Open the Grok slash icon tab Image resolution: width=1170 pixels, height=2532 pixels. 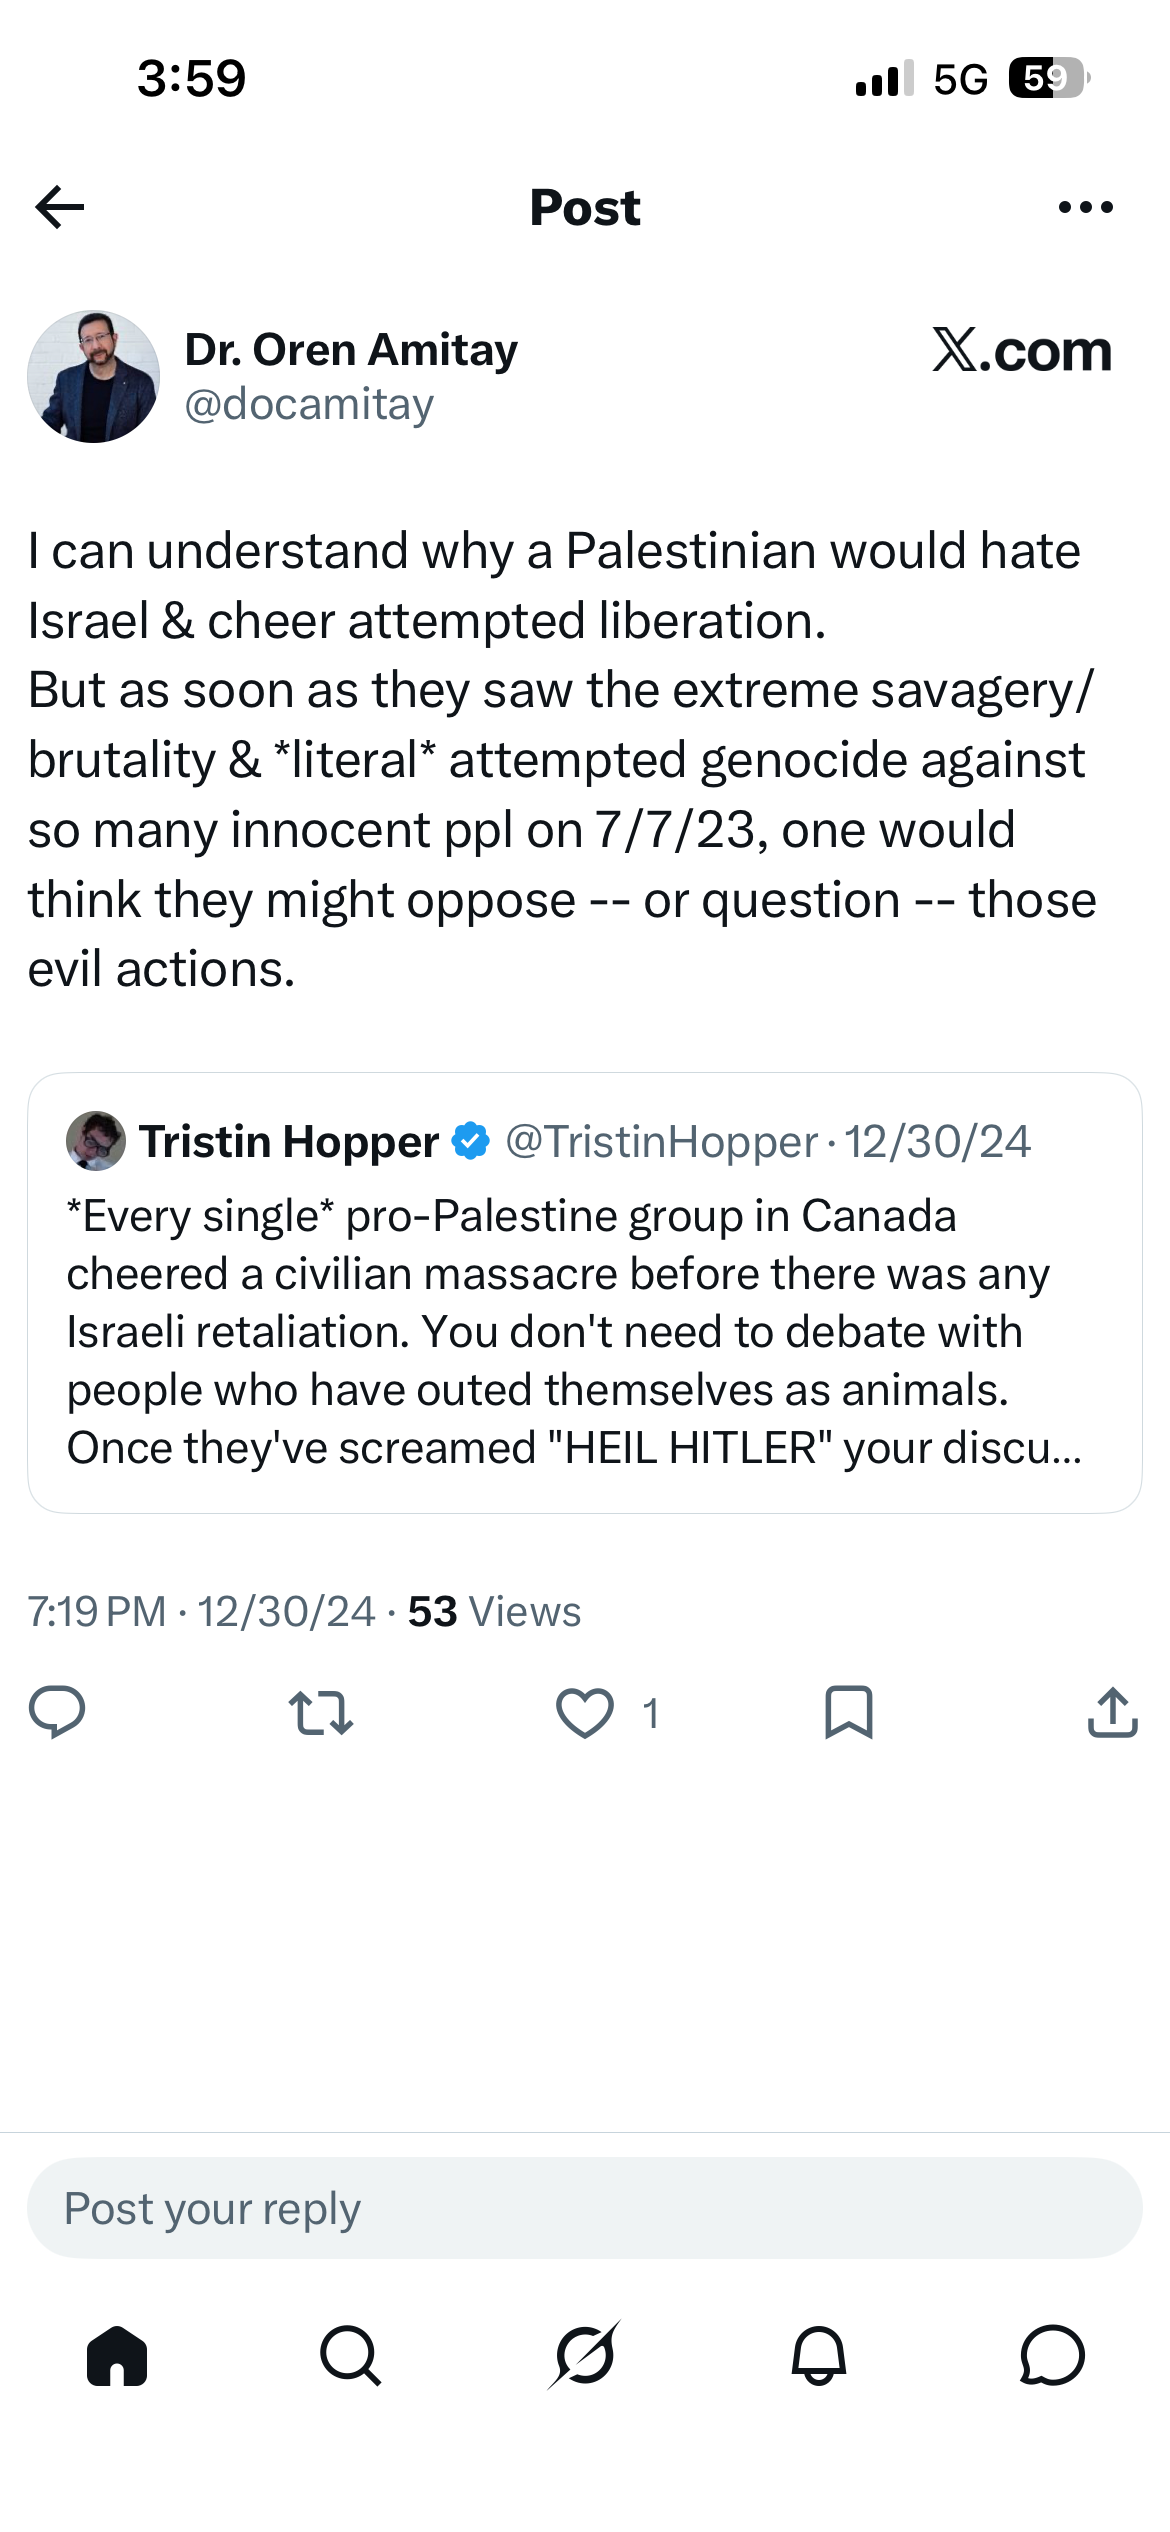coord(585,2355)
